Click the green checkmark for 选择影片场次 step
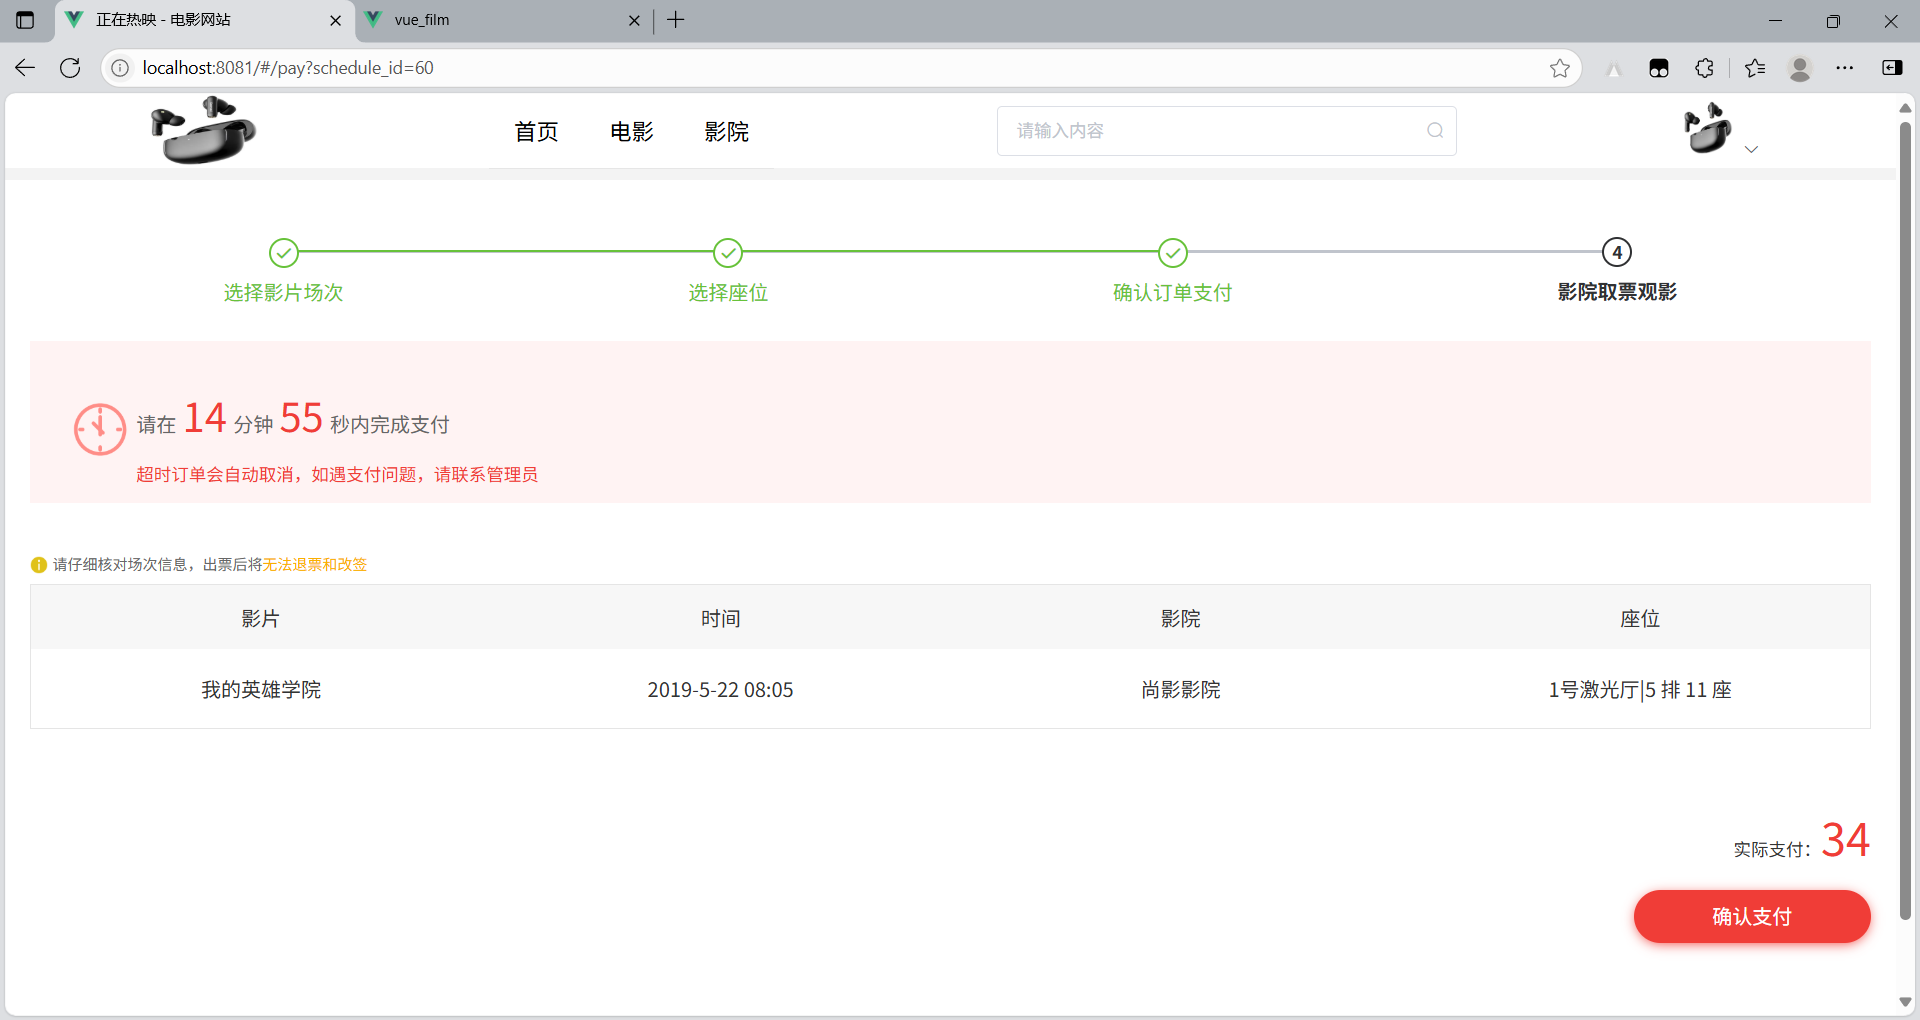1920x1020 pixels. (283, 253)
